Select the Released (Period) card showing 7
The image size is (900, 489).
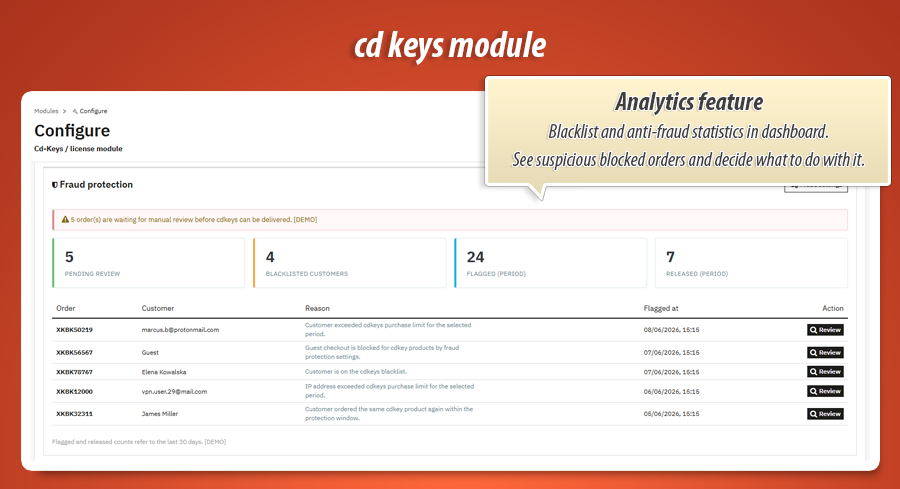tap(751, 263)
